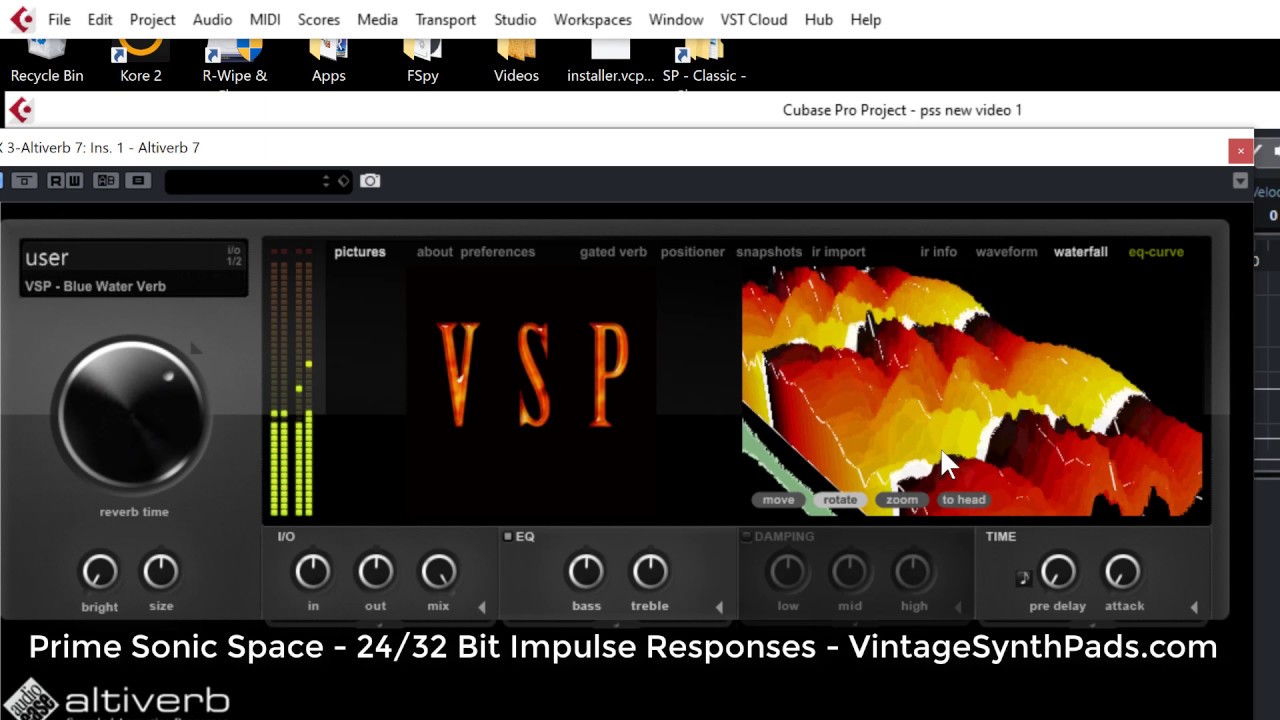The width and height of the screenshot is (1280, 720).
Task: Toggle tempo sync note icon for pre delay
Action: tap(1023, 578)
